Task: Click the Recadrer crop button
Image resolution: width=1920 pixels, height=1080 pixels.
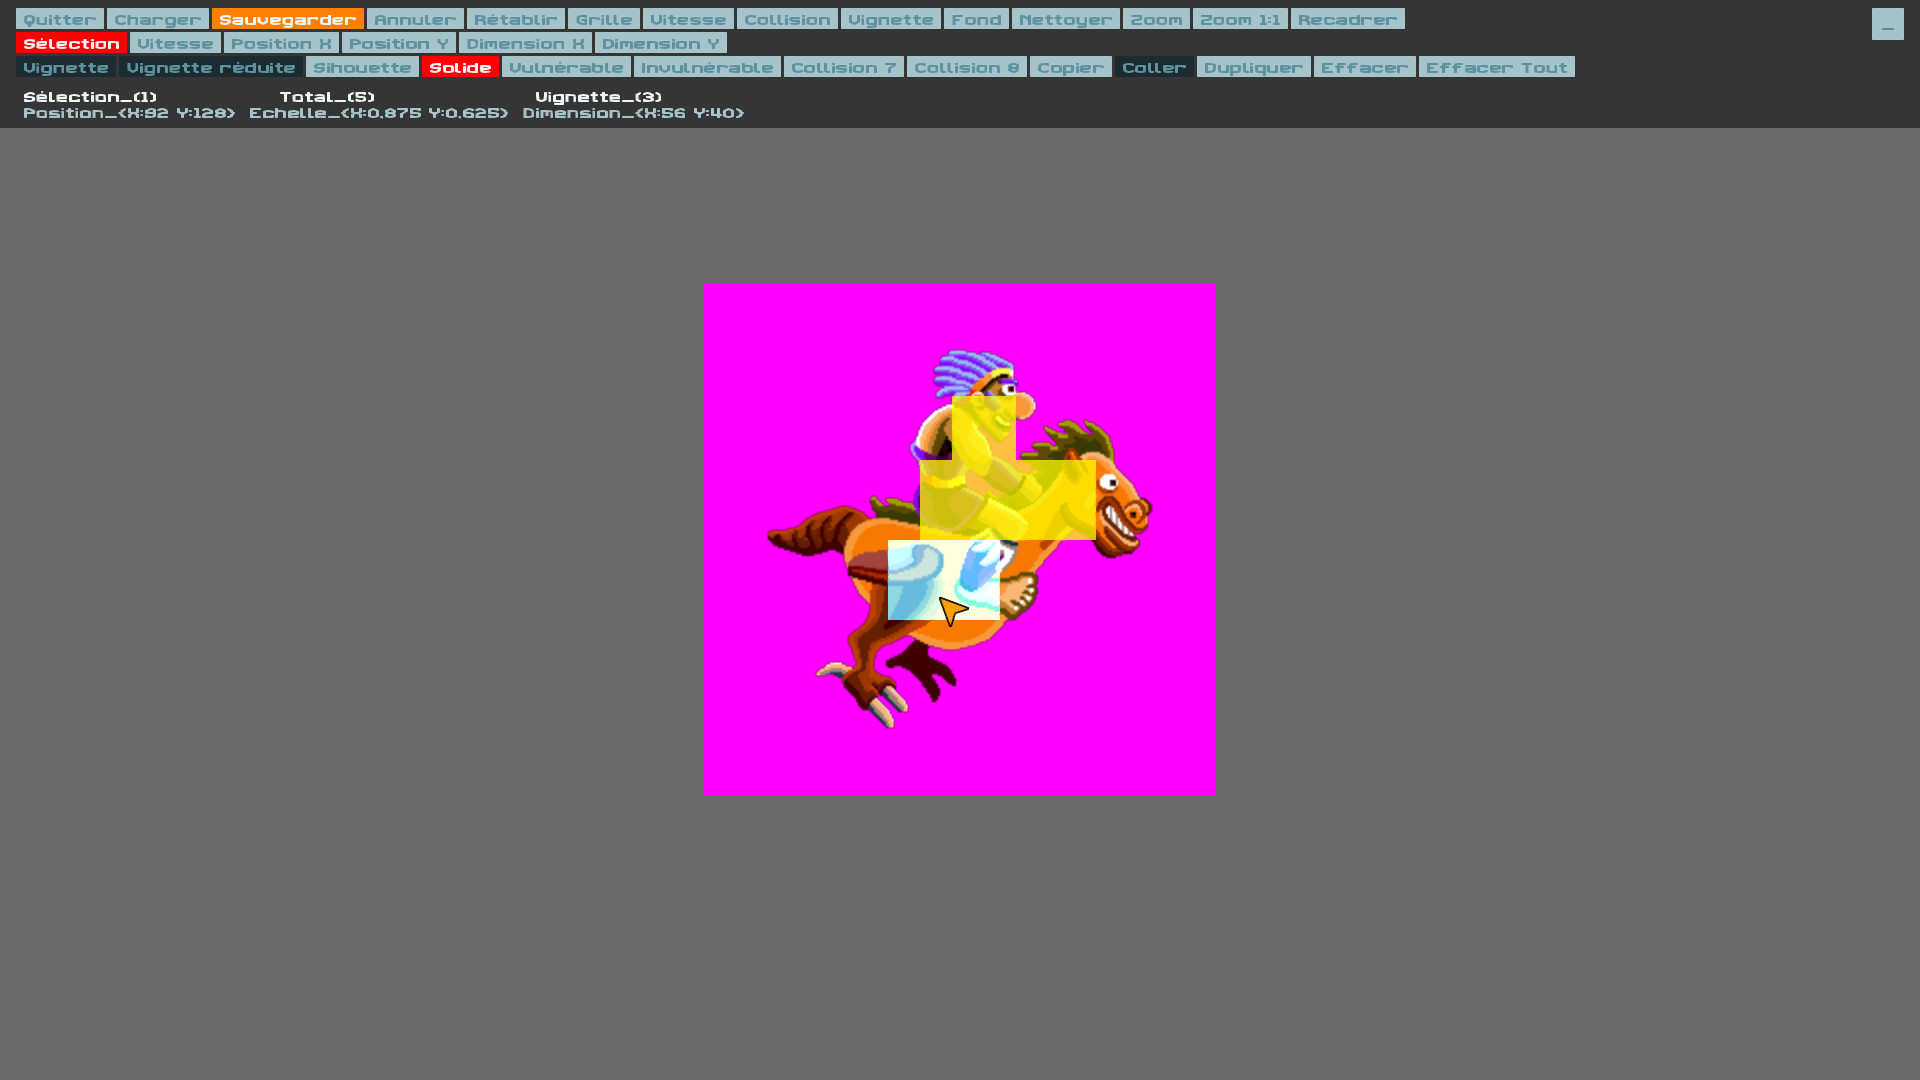Action: pos(1348,19)
